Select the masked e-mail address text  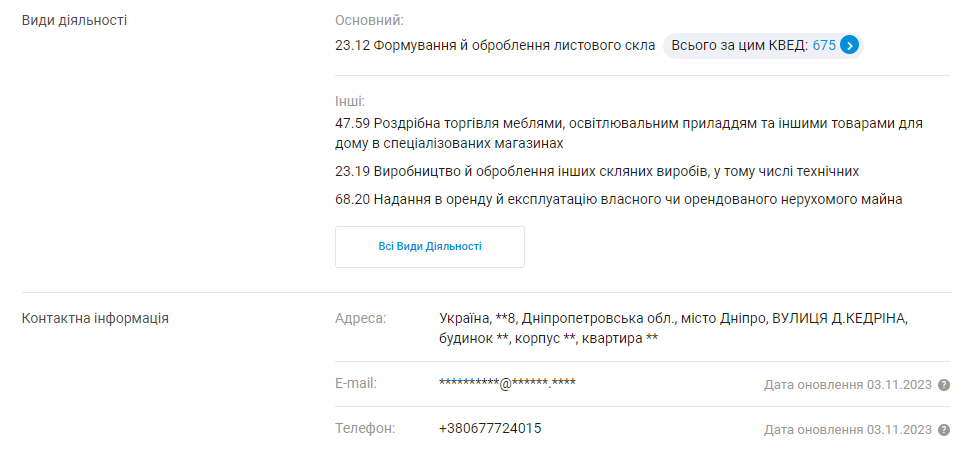coord(507,383)
